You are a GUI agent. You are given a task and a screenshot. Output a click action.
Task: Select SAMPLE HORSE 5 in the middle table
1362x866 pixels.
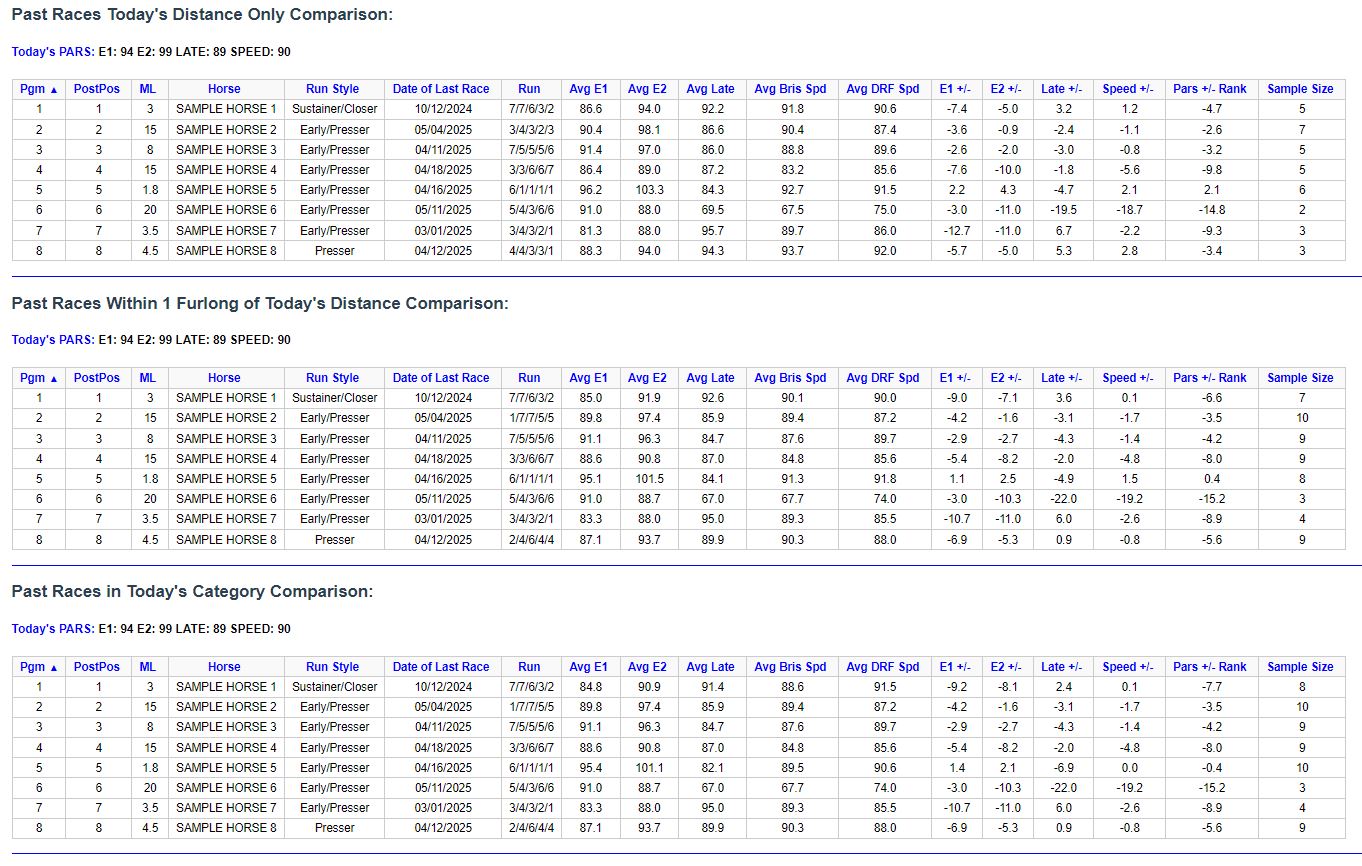tap(224, 478)
